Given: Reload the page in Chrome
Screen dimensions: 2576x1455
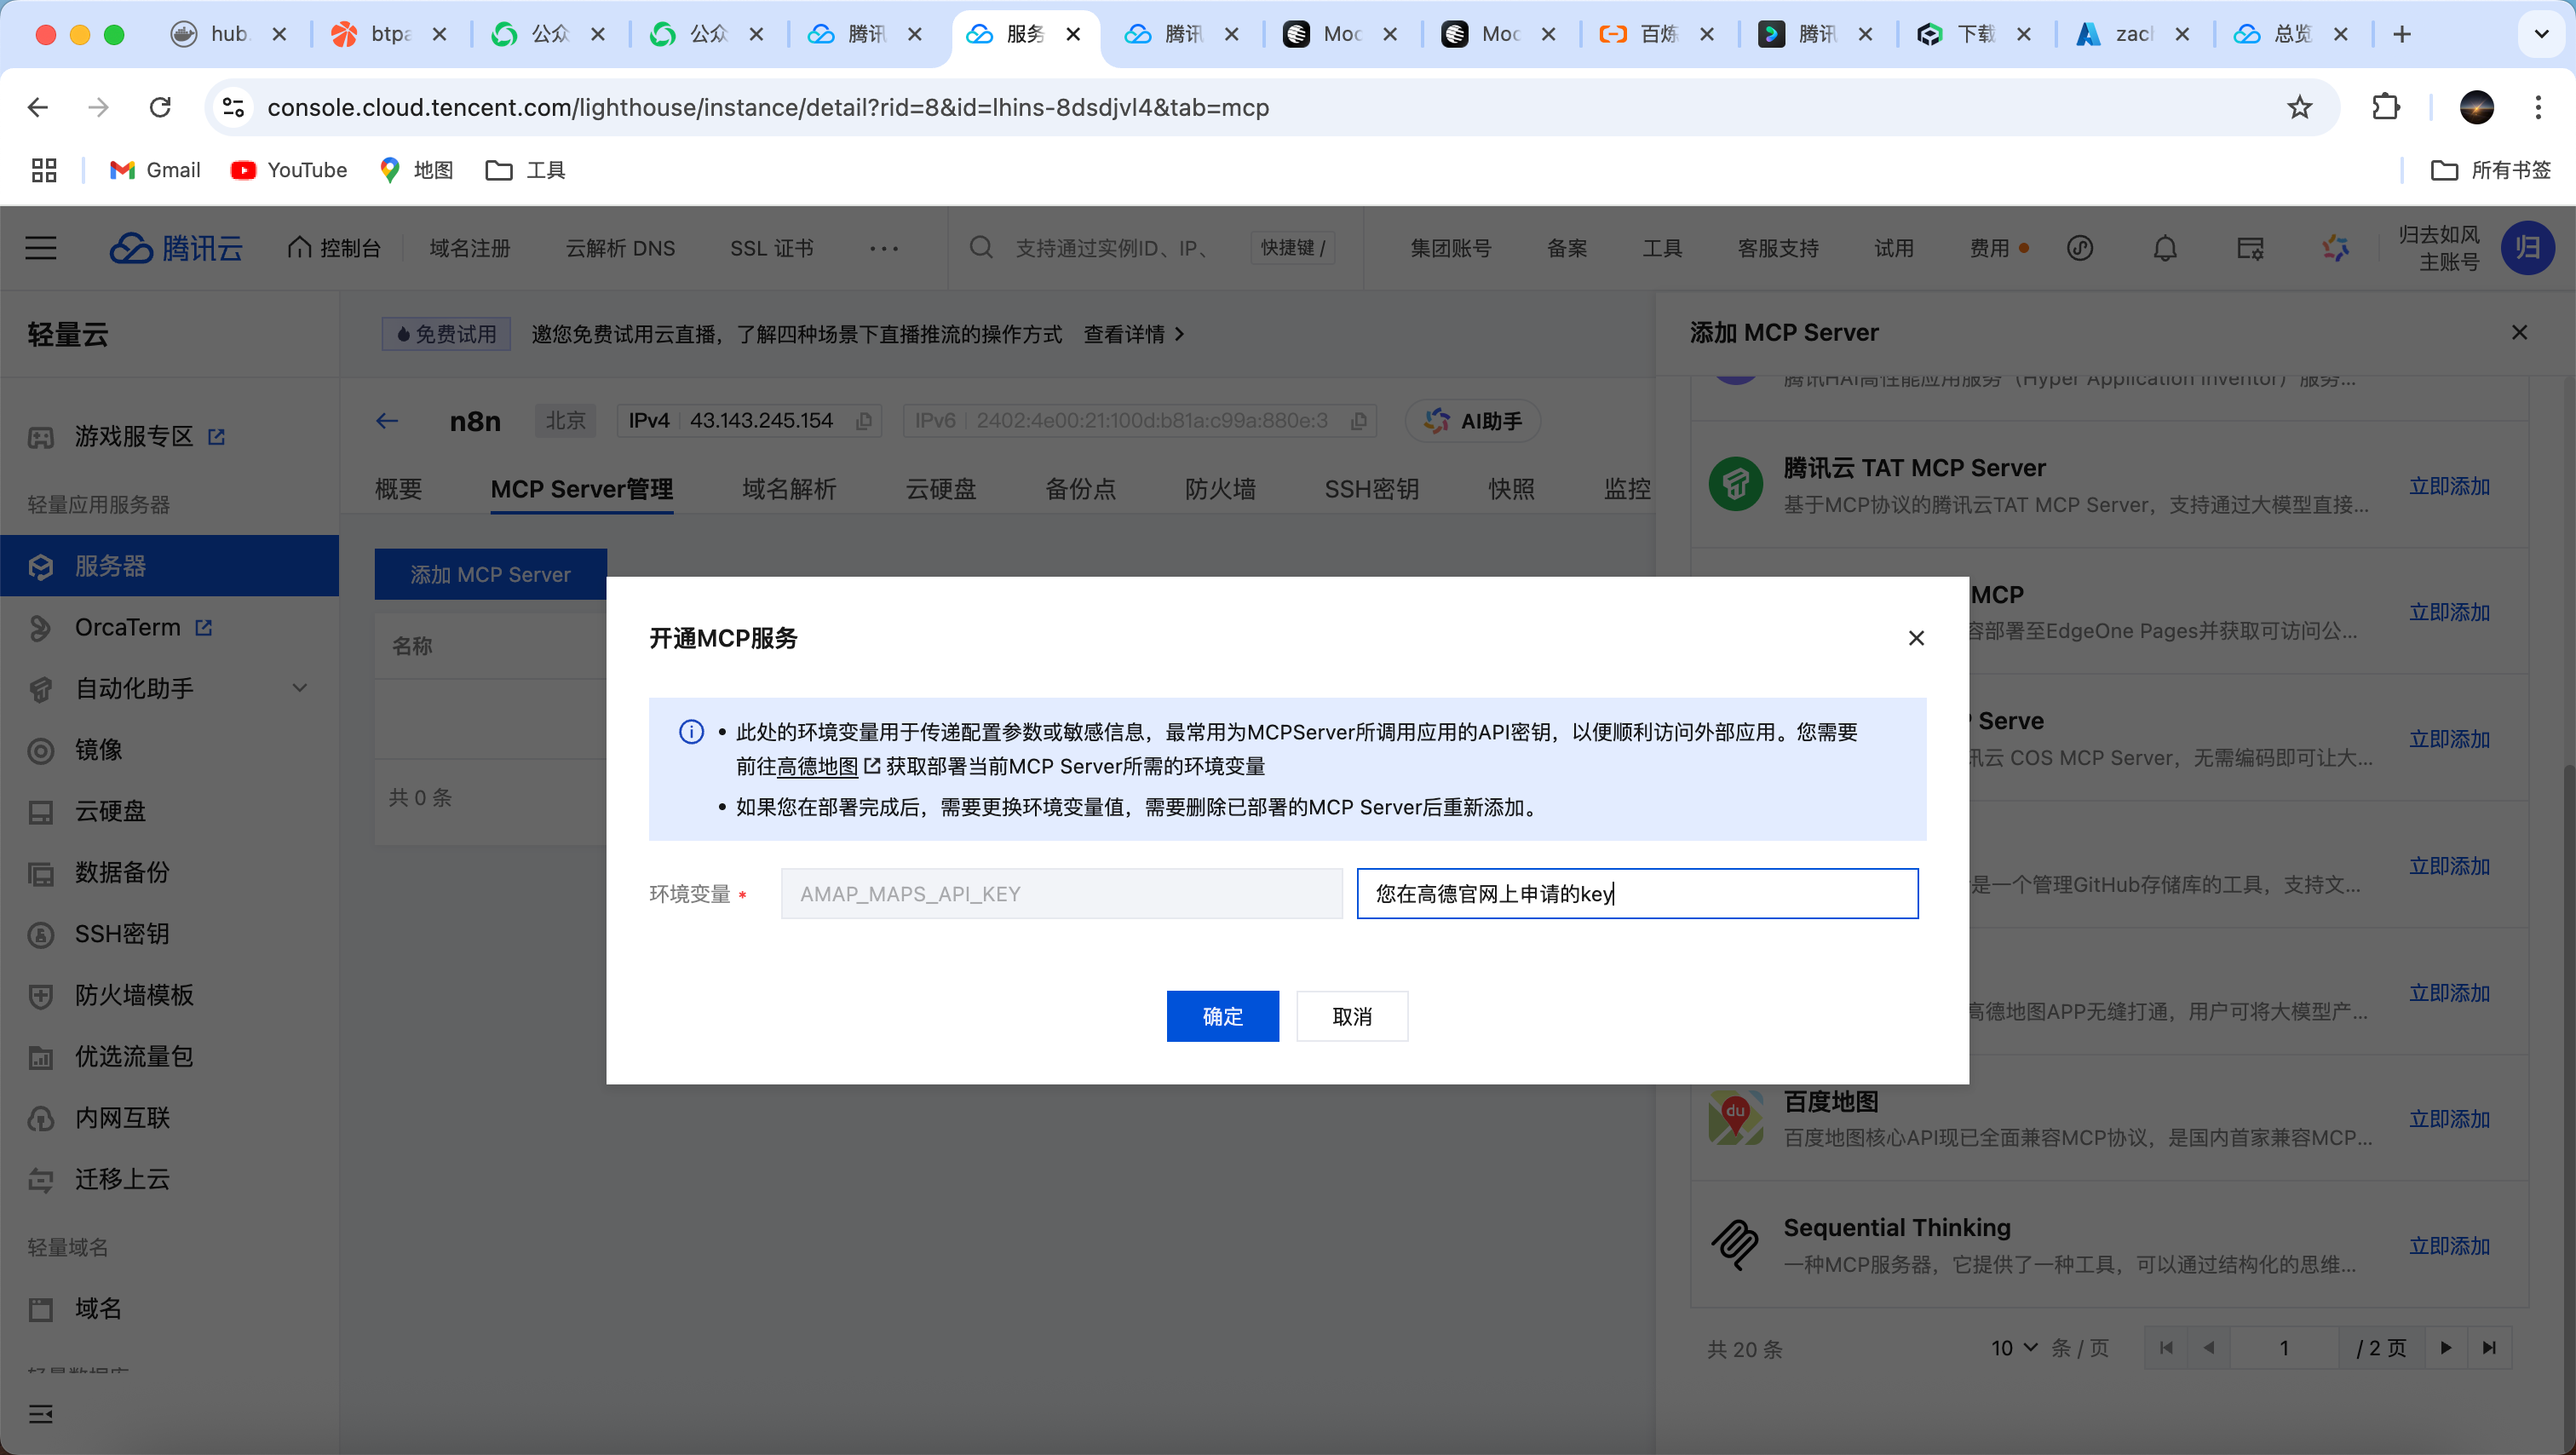Looking at the screenshot, I should (160, 107).
